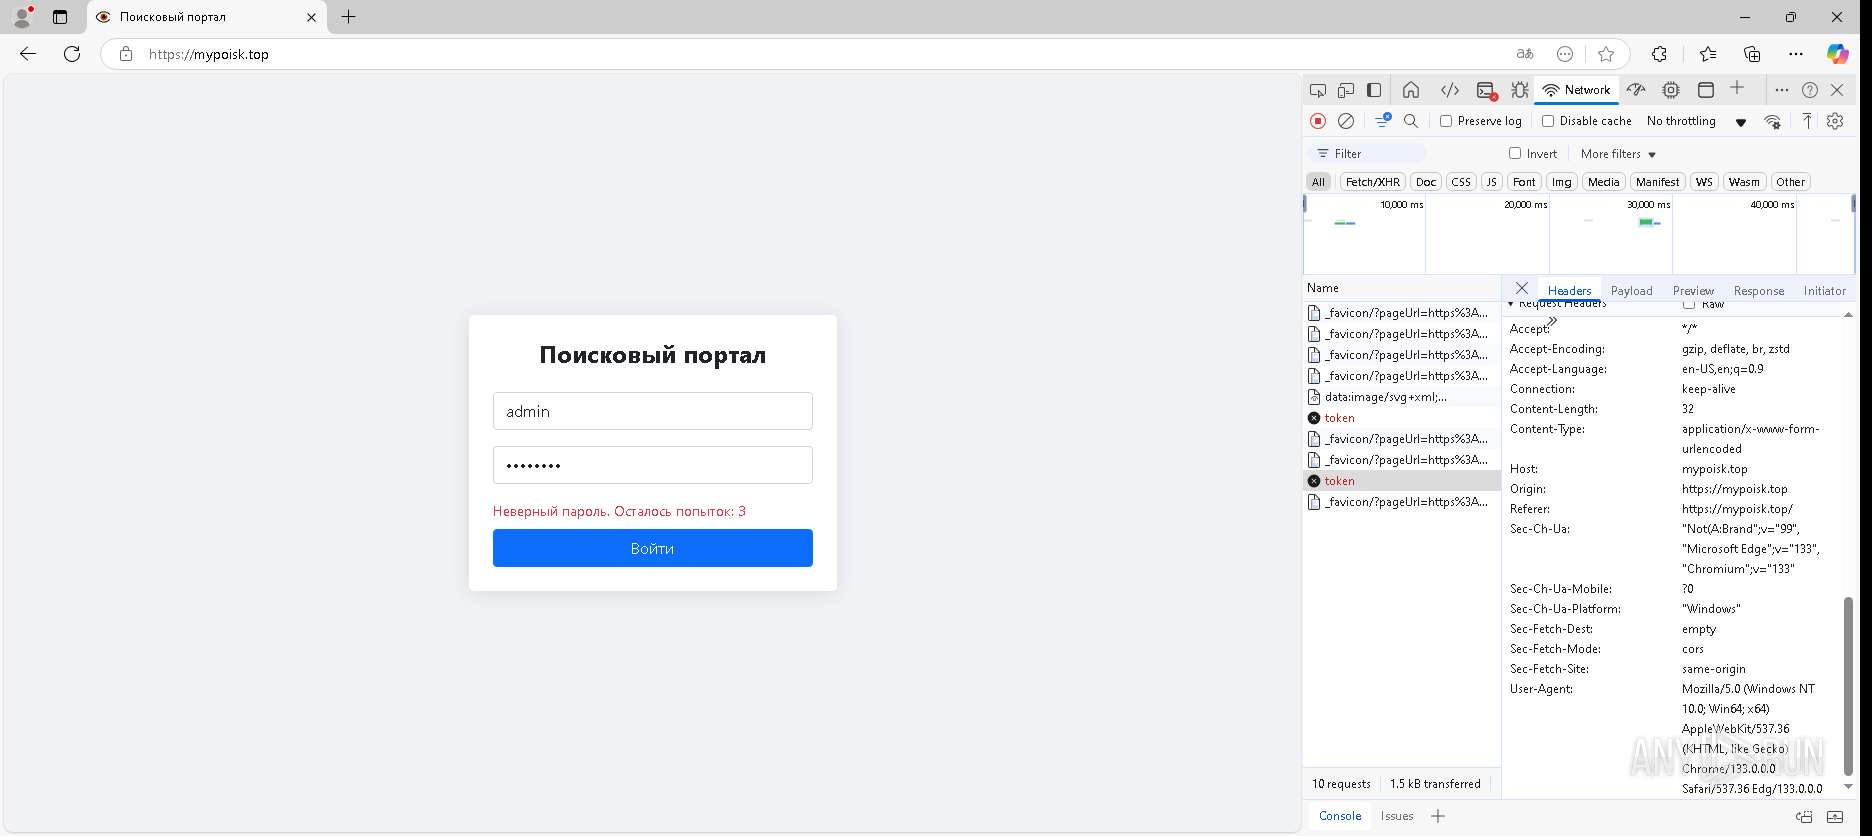Click the plus icon for more DevTools tools
This screenshot has height=836, width=1872.
1737,89
